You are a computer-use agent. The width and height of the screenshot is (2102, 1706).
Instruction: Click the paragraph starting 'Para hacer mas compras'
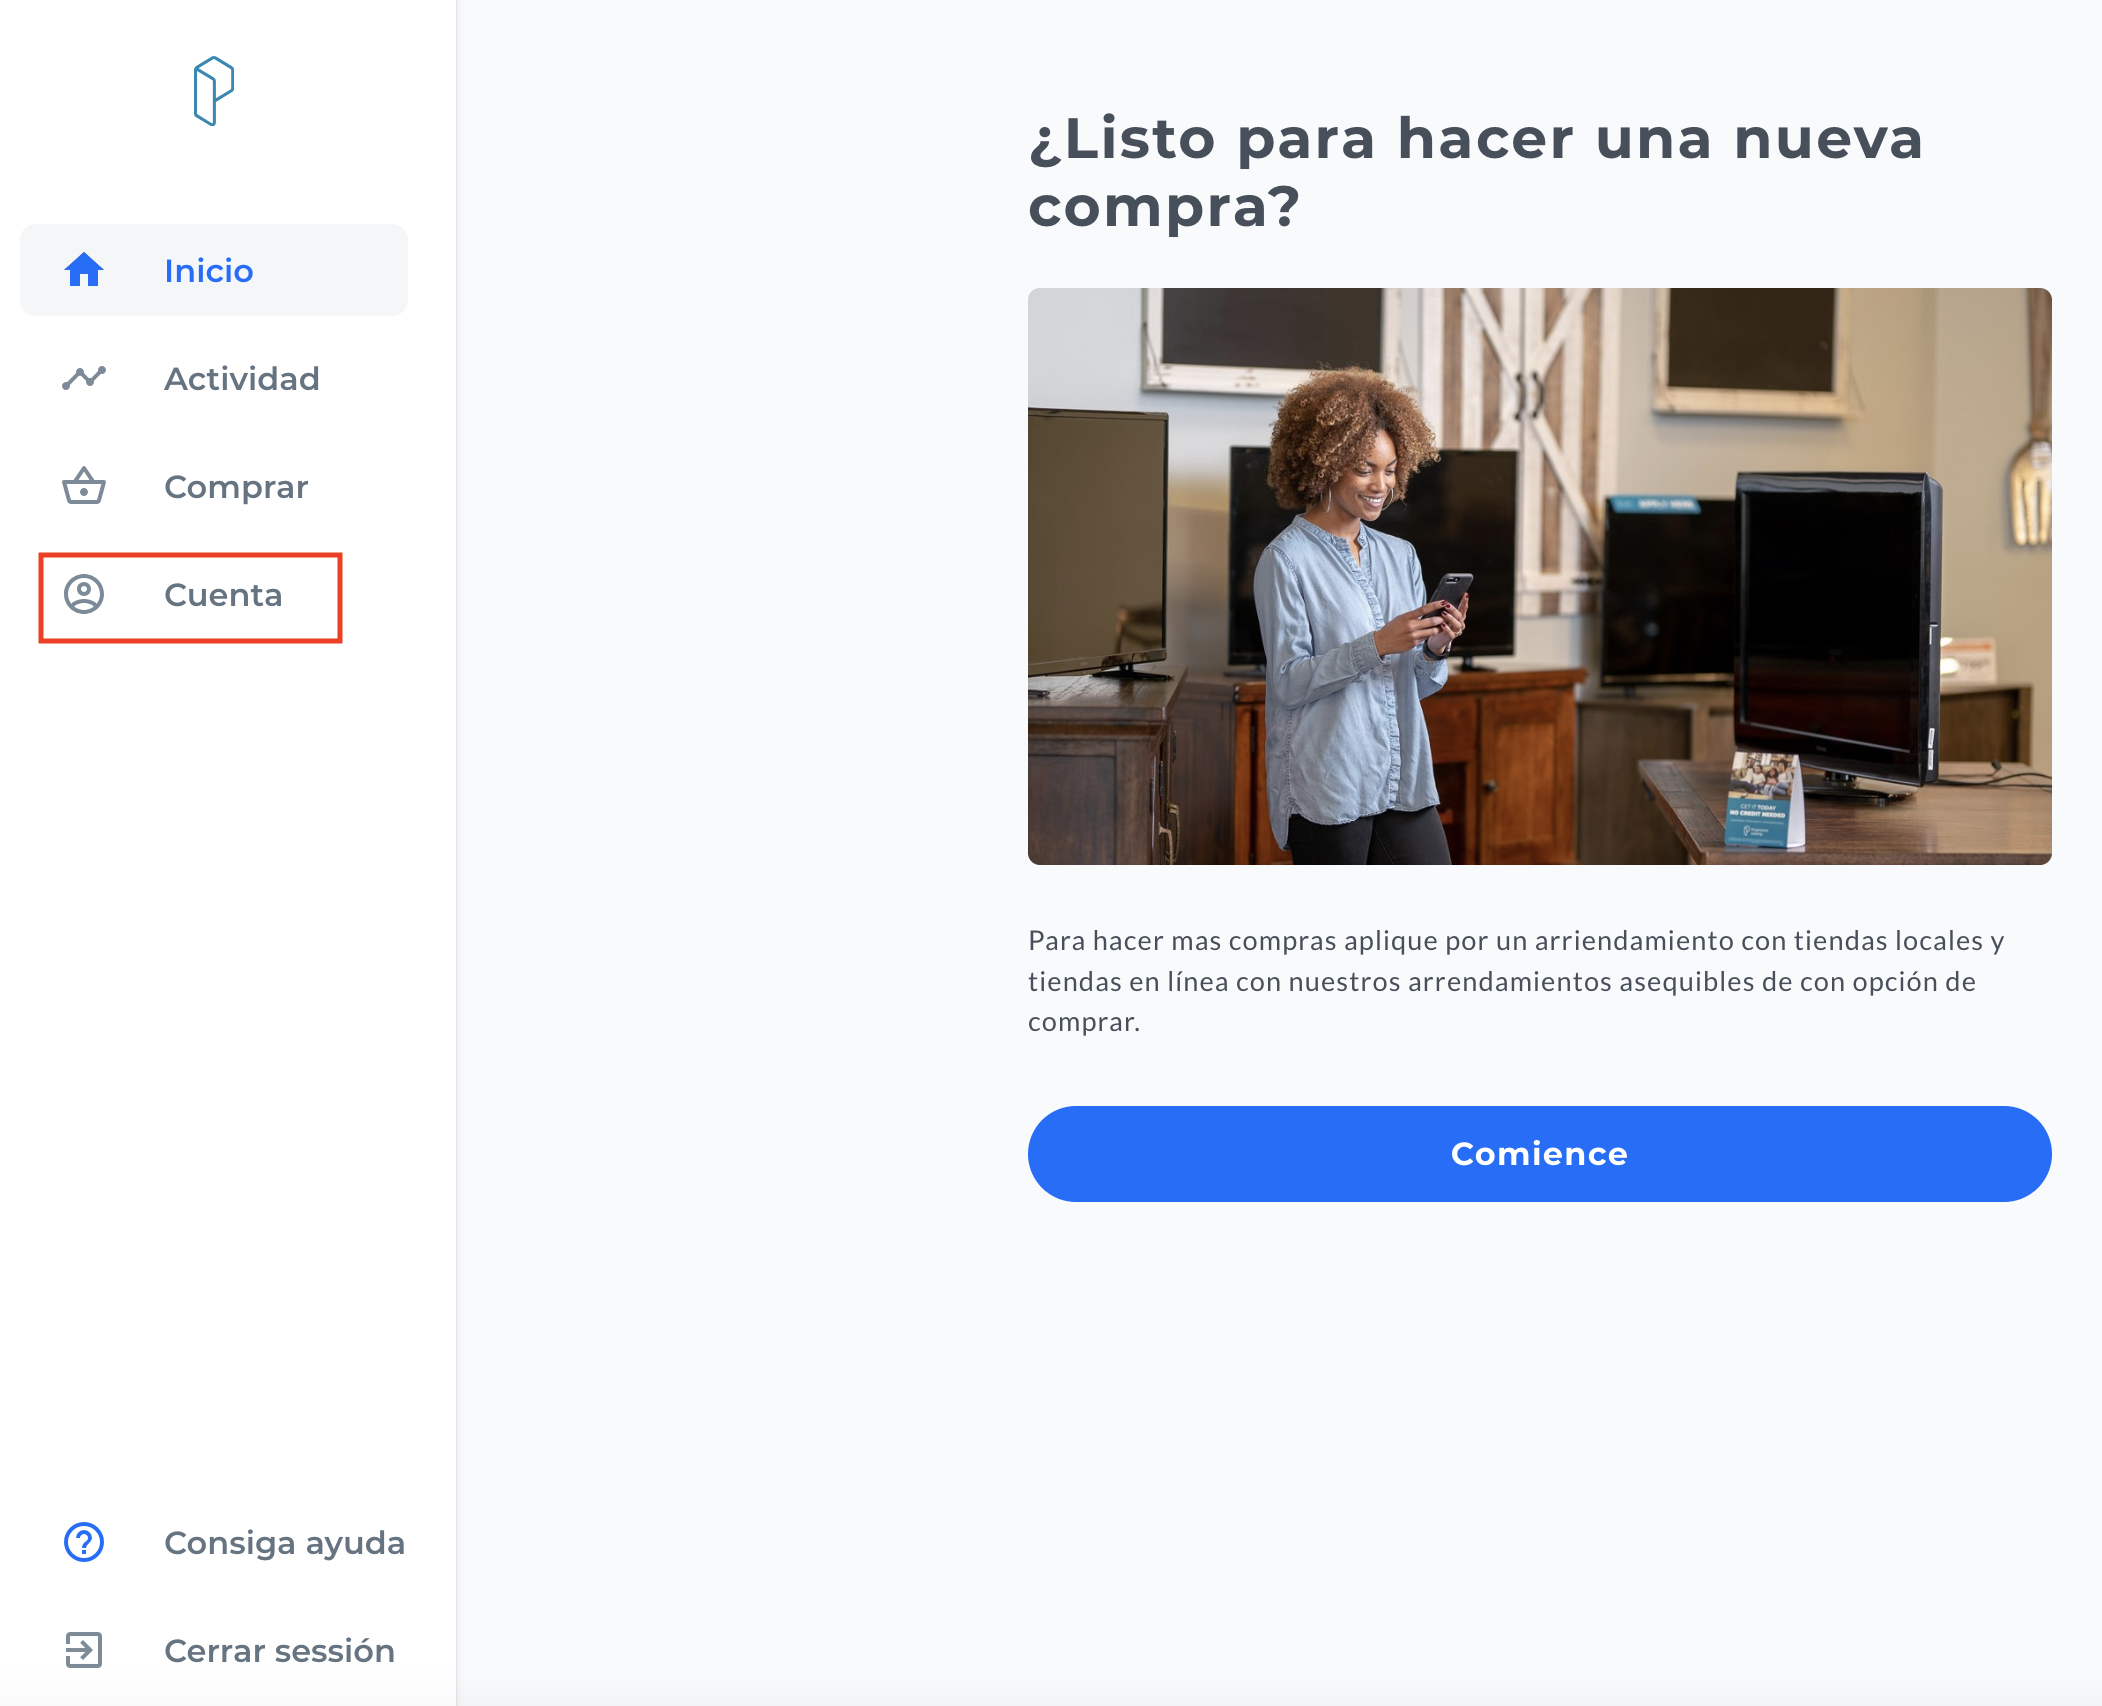click(x=1516, y=981)
